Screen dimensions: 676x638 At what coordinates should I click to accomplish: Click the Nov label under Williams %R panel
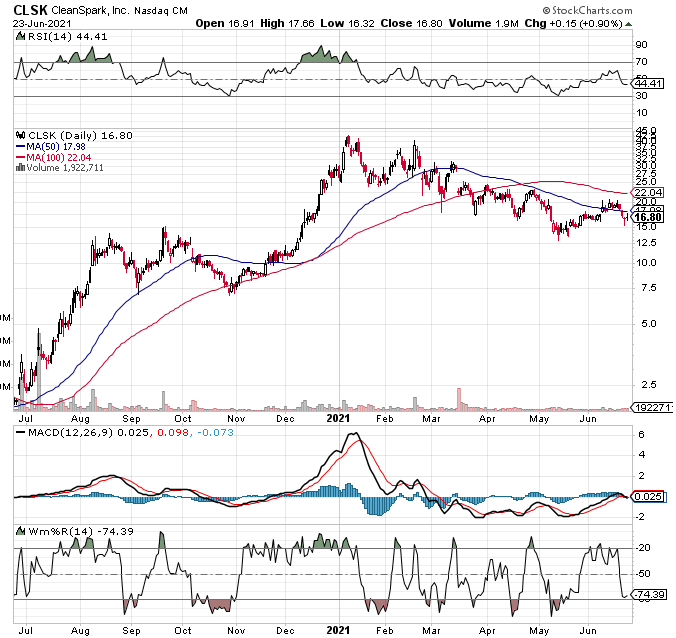236,631
